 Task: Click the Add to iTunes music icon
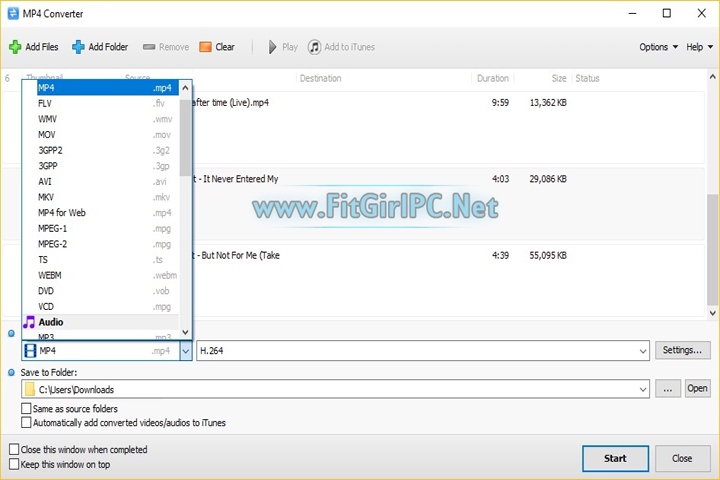pos(315,47)
